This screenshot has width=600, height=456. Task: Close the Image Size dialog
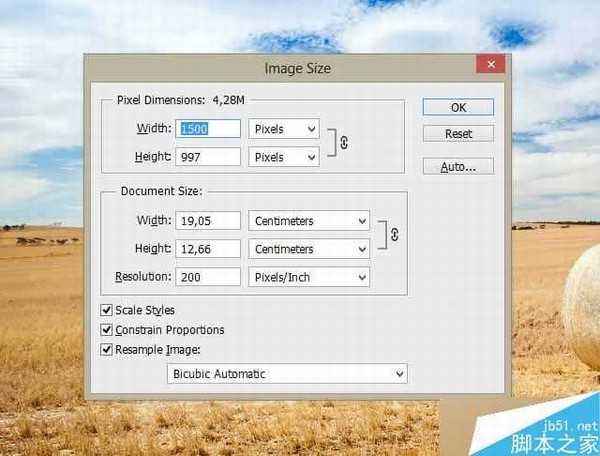489,68
